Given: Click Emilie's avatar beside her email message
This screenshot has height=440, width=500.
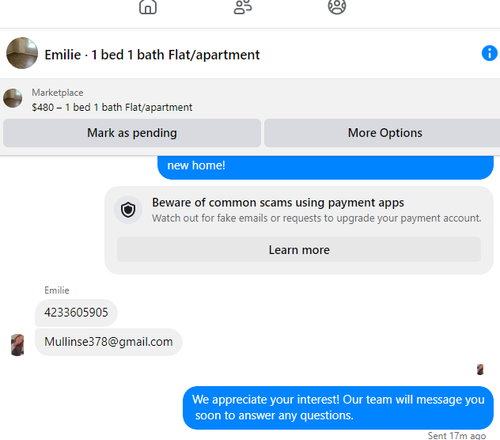Looking at the screenshot, I should coord(17,345).
